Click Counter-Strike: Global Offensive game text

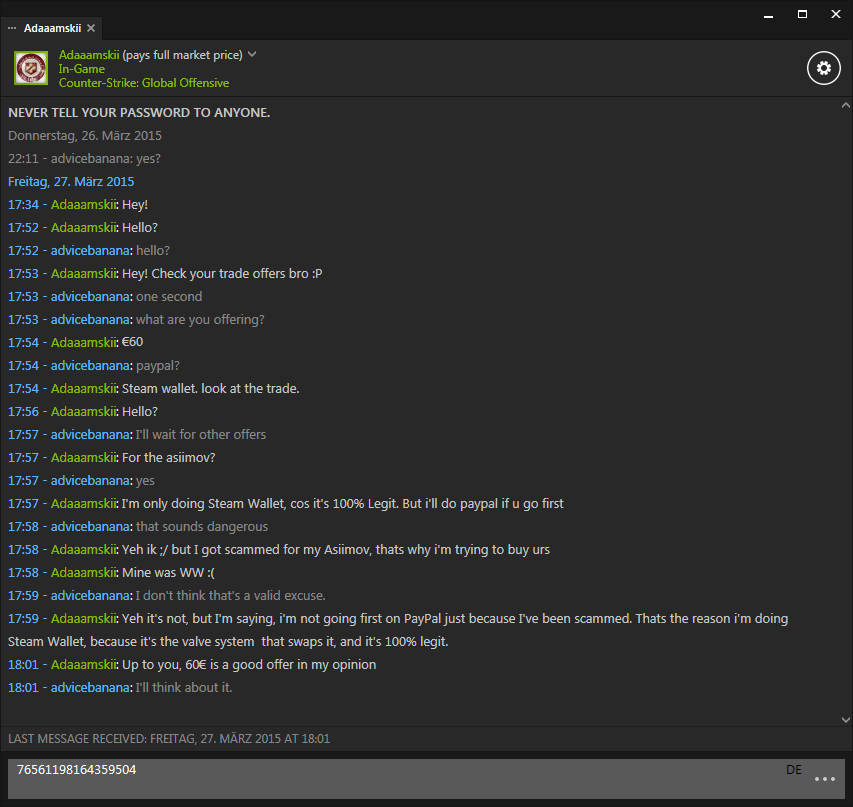click(144, 83)
